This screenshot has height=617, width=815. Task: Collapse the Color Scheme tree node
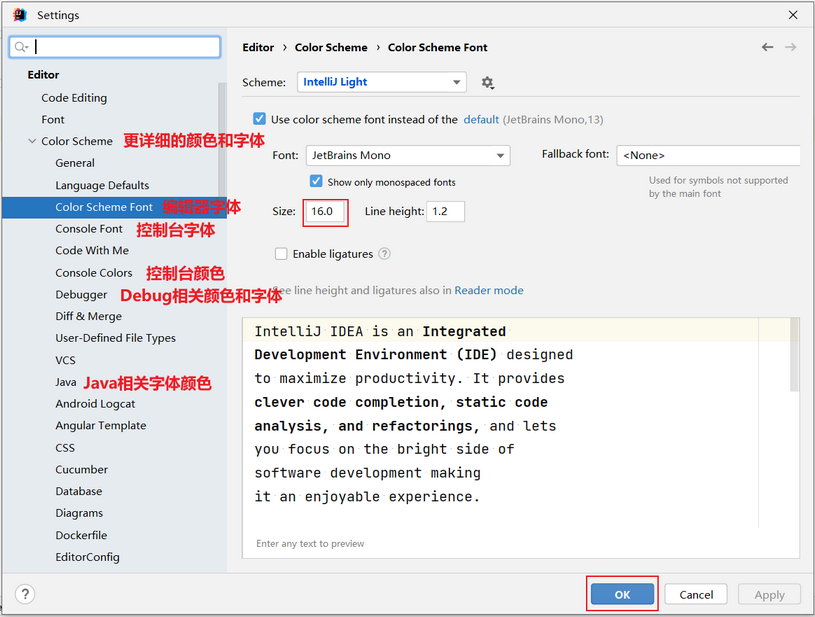point(32,141)
